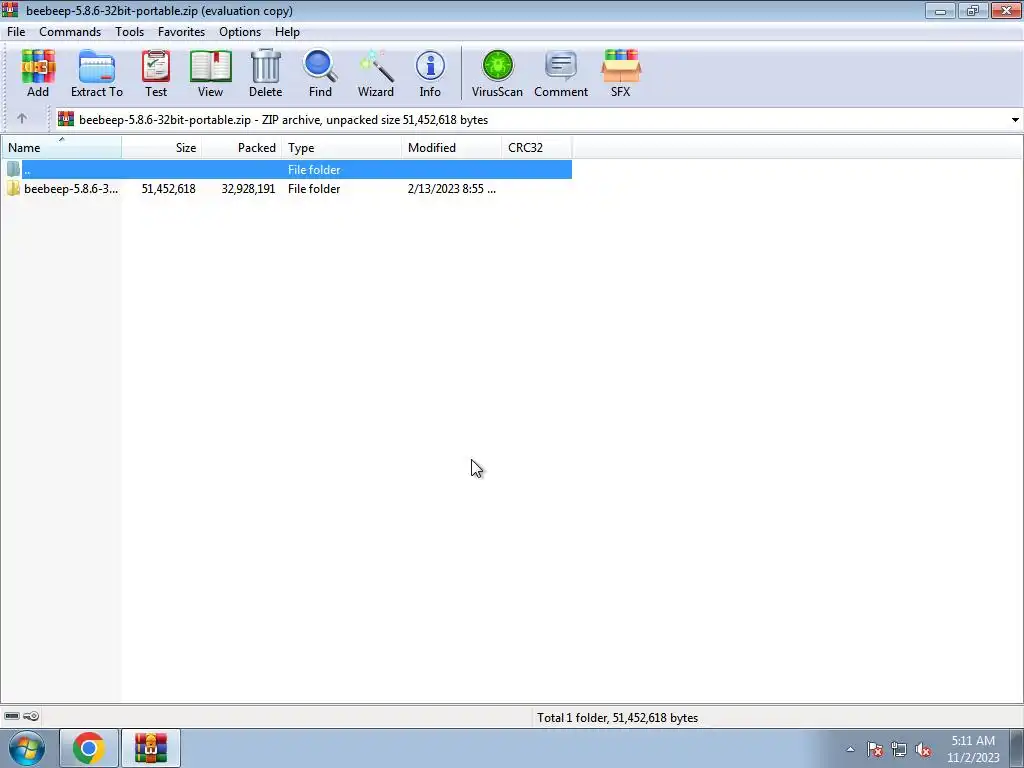Click the parent folder '..' icon
The height and width of the screenshot is (768, 1024).
(13, 169)
